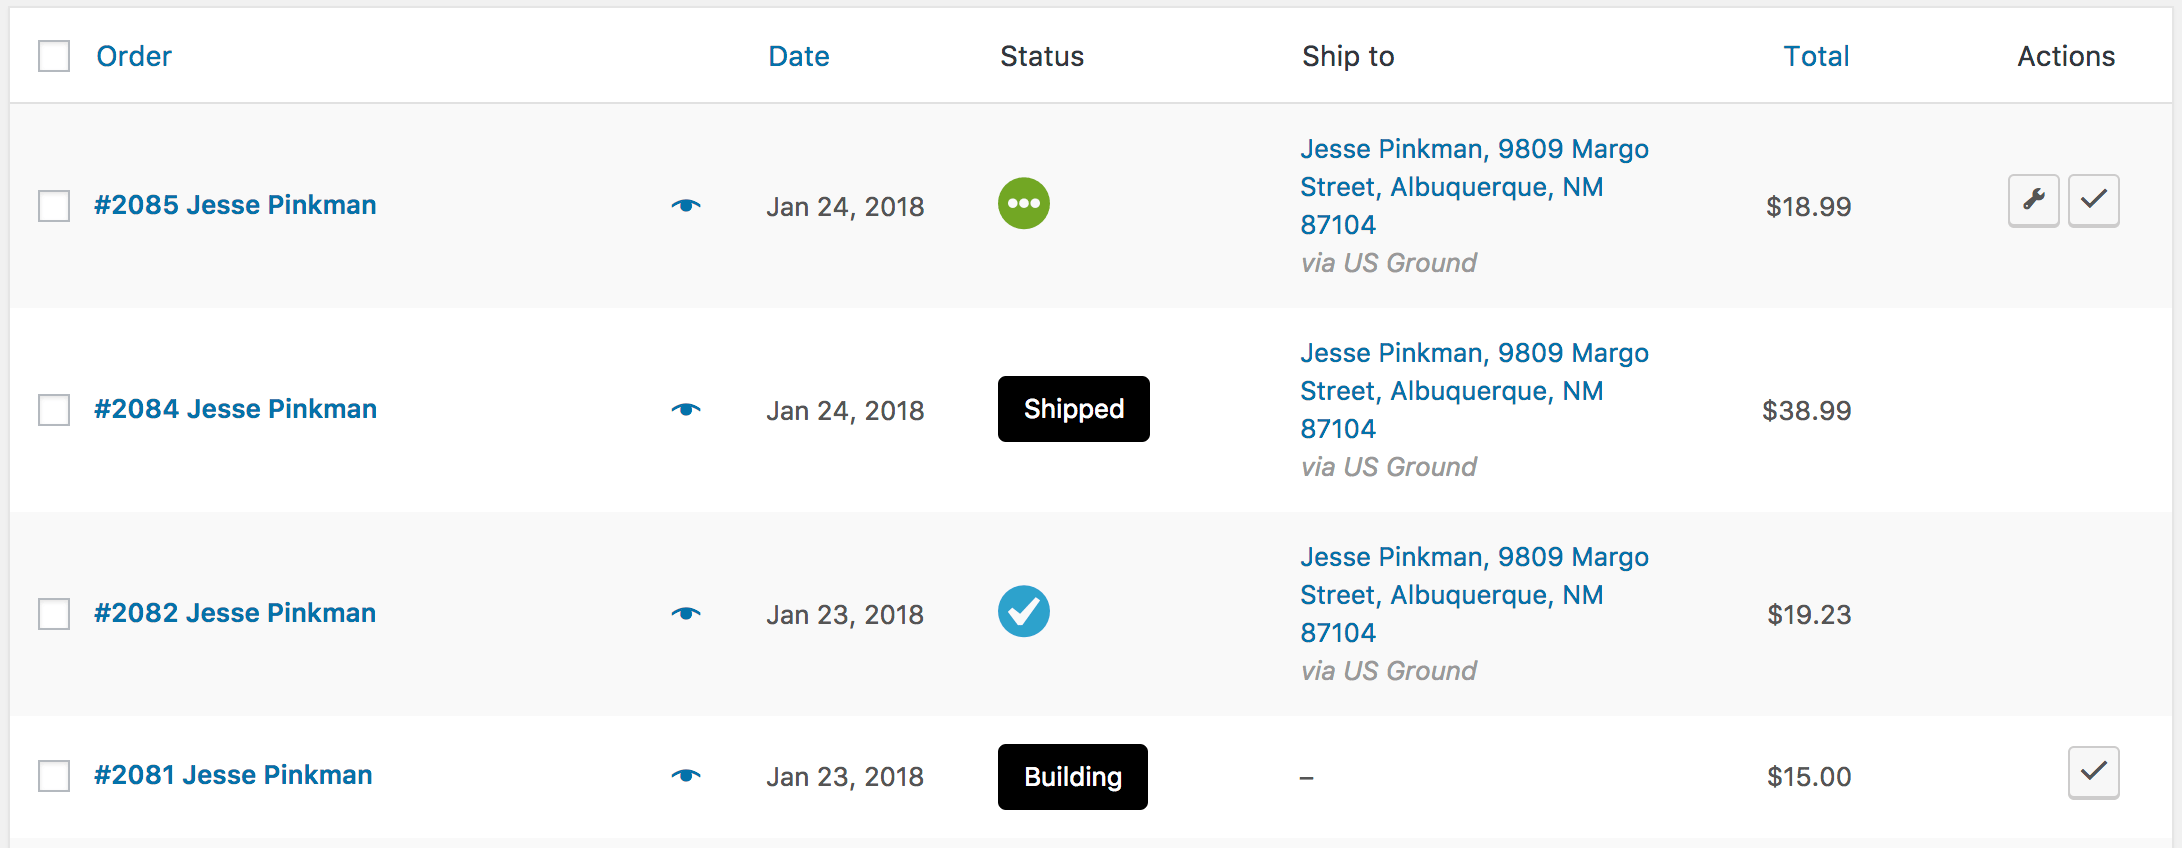Open order #2084 Jesse Pinkman
Image resolution: width=2182 pixels, height=848 pixels.
pyautogui.click(x=235, y=408)
